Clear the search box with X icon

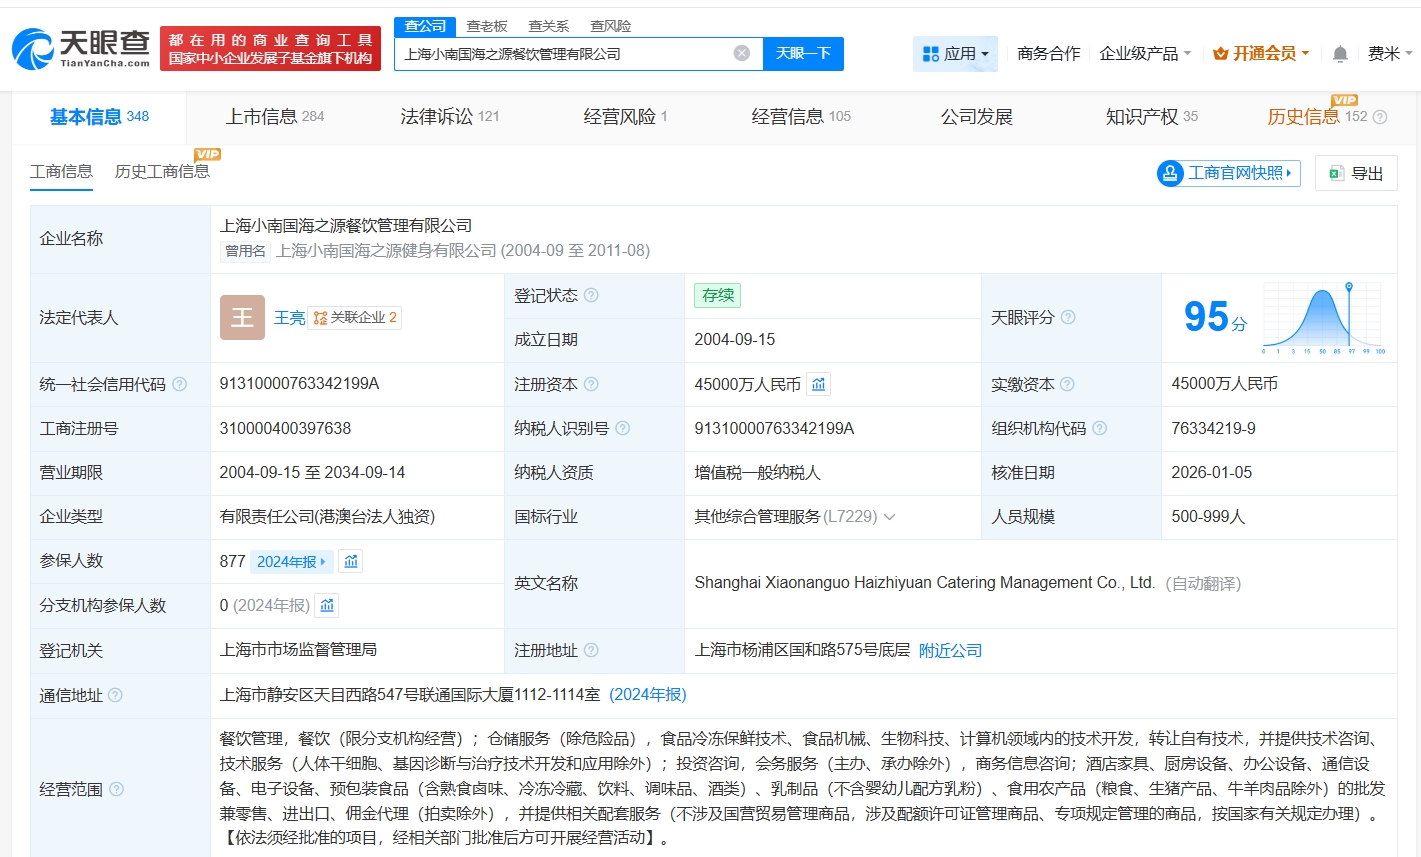pyautogui.click(x=741, y=53)
